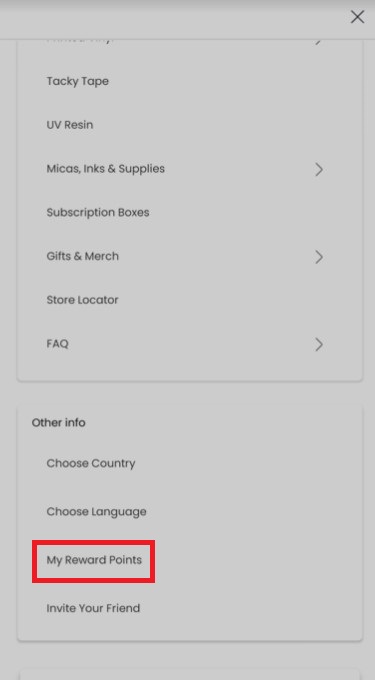Viewport: 375px width, 680px height.
Task: Open the Tacky Tape category
Action: (x=78, y=81)
